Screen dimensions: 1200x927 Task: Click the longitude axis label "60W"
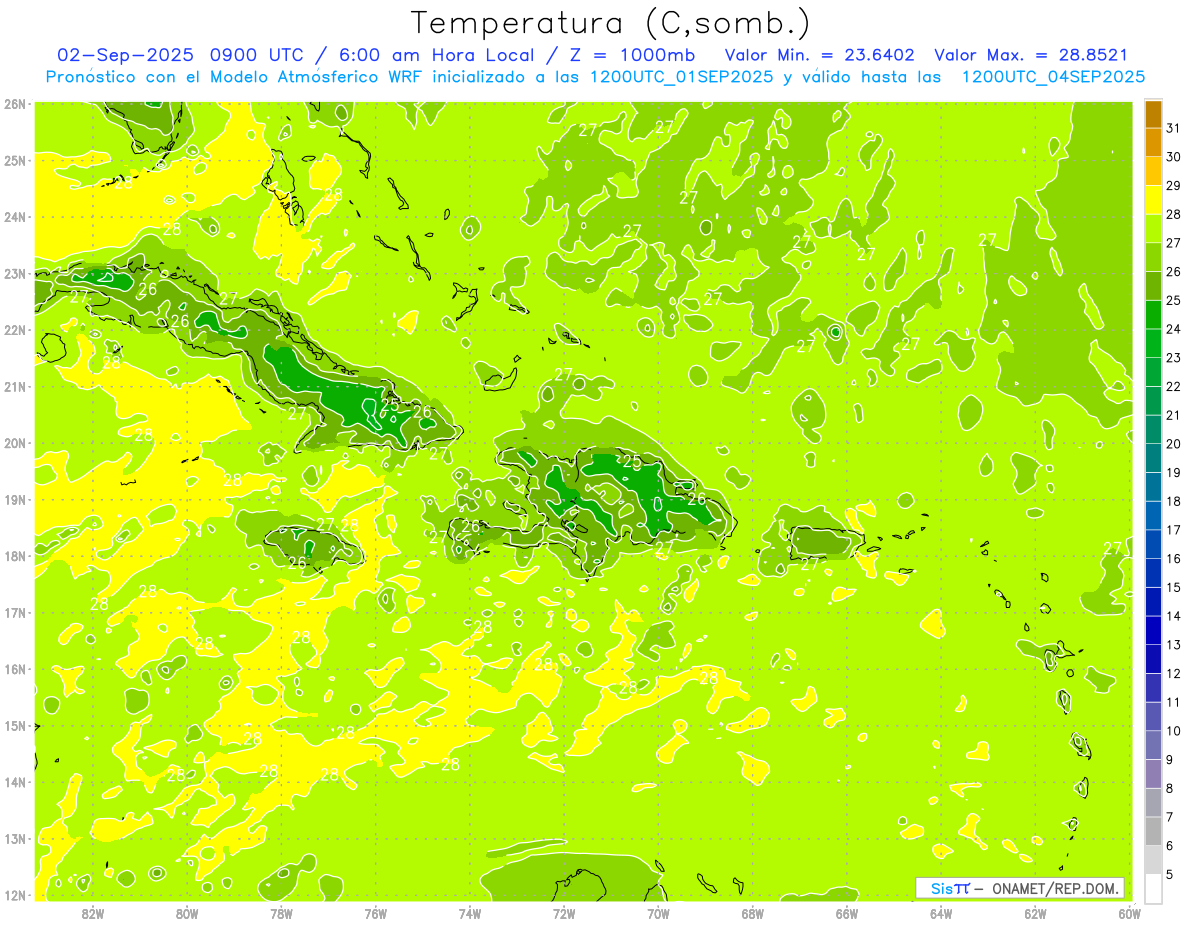[x=1130, y=913]
